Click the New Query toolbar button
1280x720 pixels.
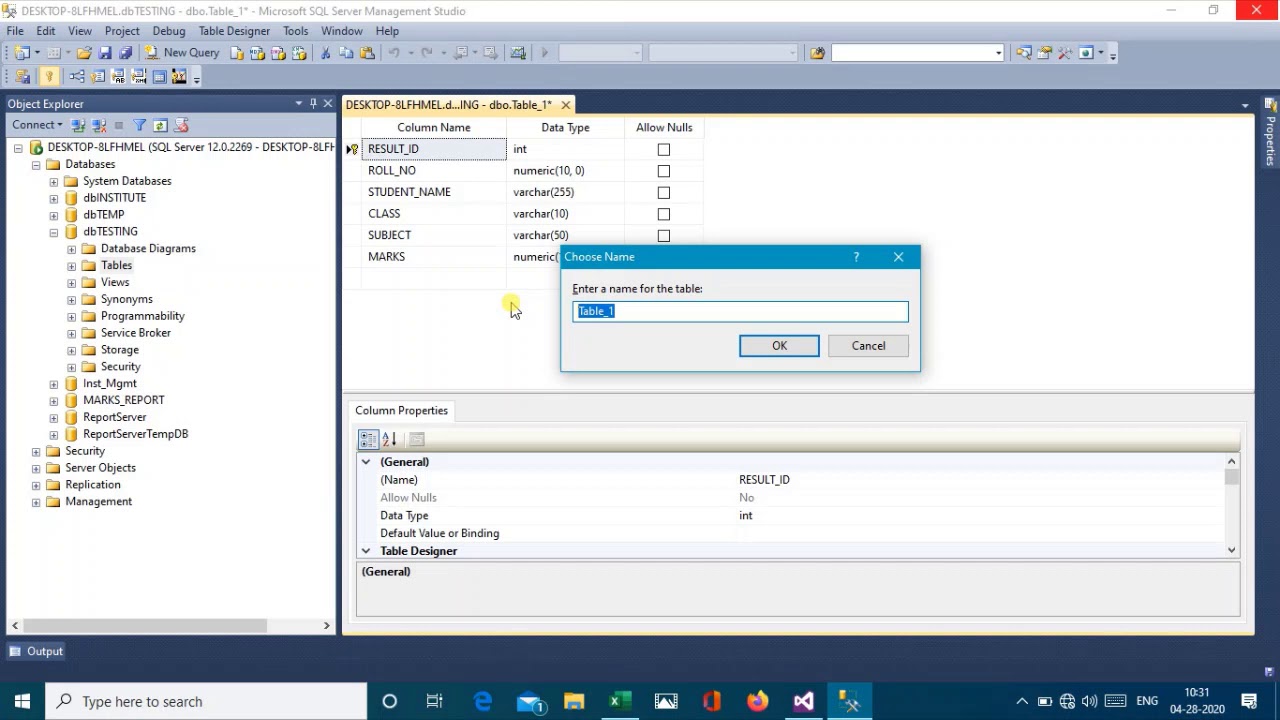tap(182, 53)
